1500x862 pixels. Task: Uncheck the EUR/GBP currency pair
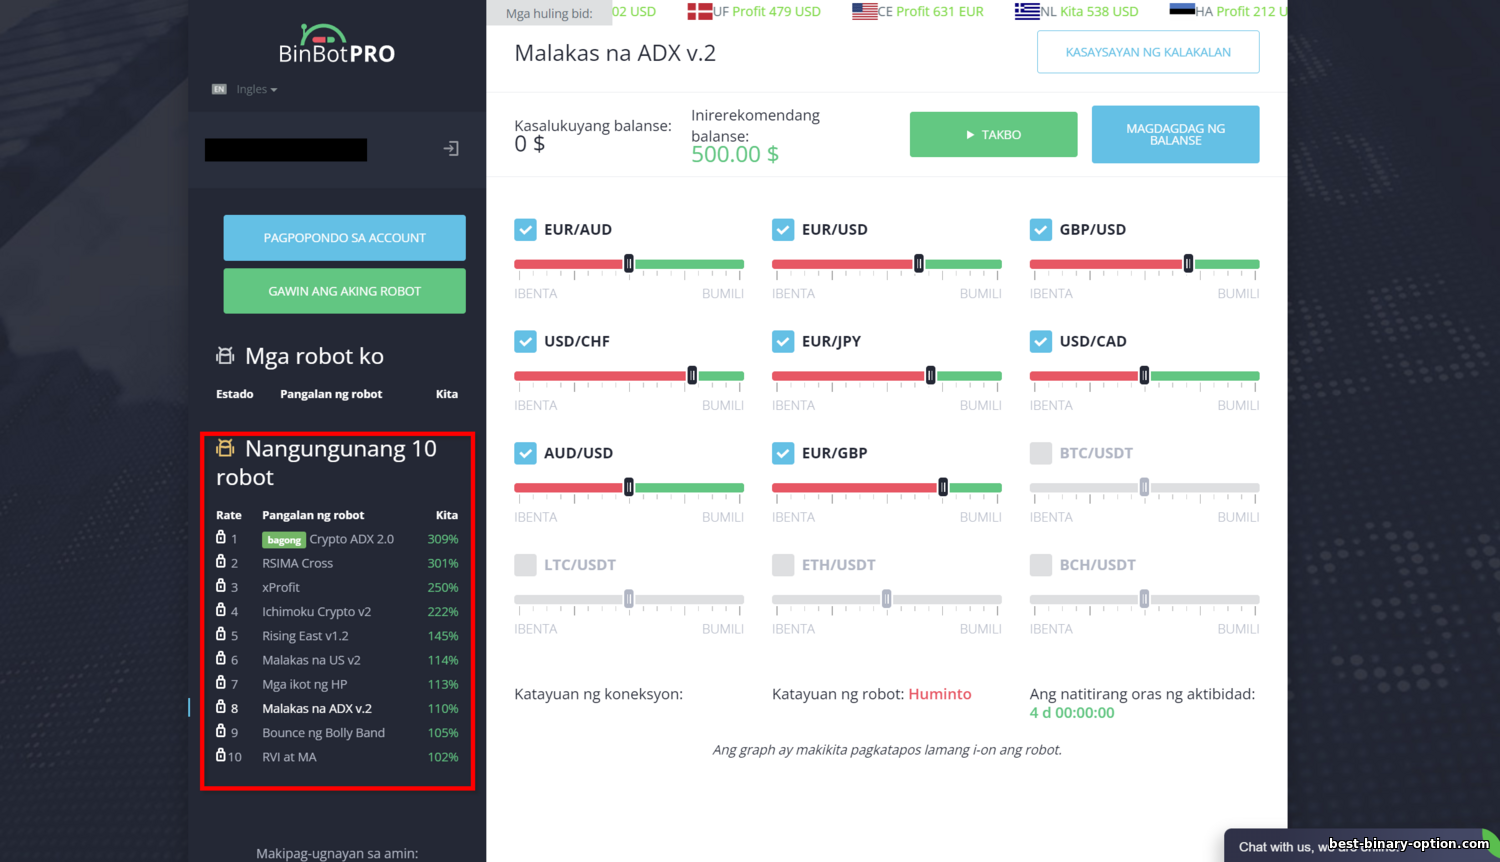click(783, 454)
